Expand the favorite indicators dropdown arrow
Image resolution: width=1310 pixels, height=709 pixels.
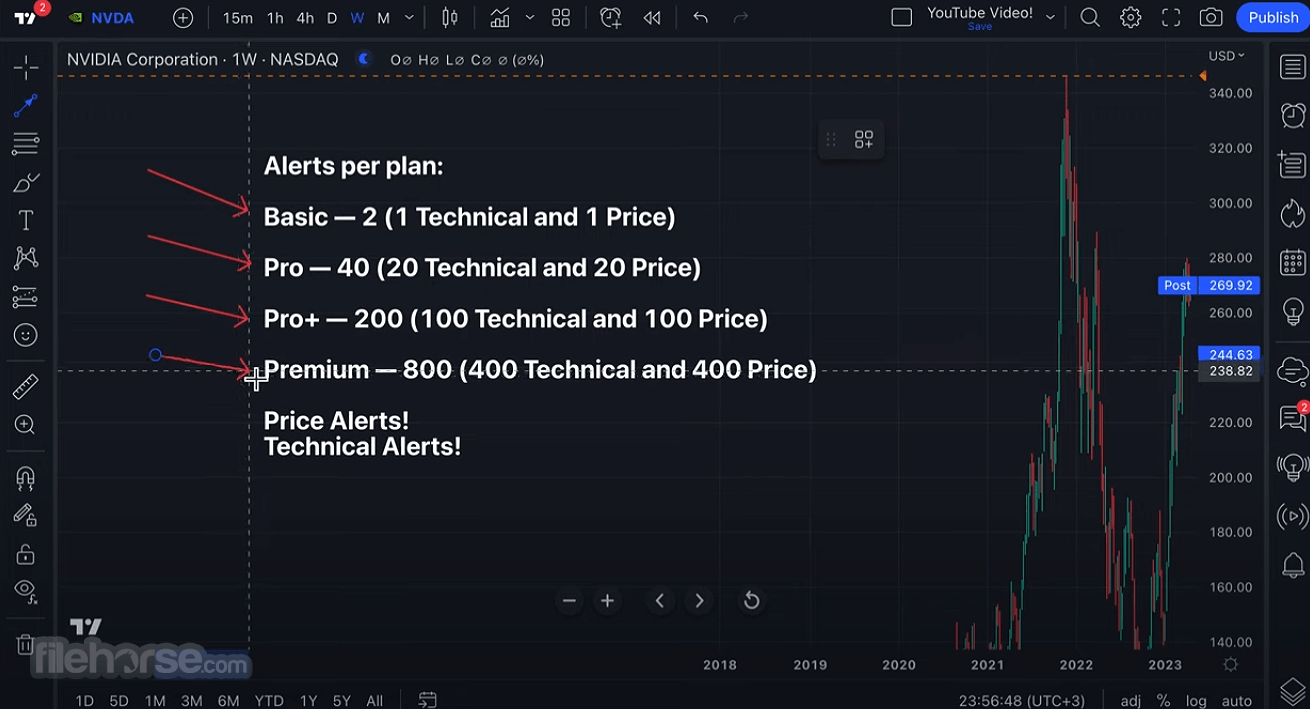pyautogui.click(x=530, y=18)
